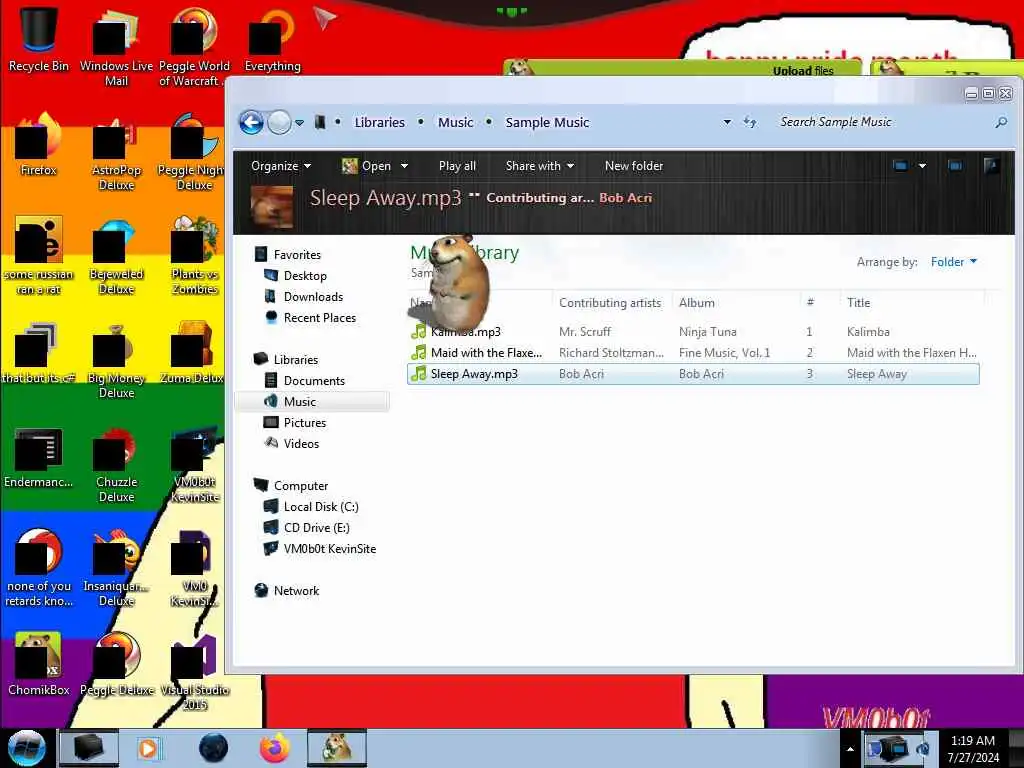Expand the Open button dropdown arrow

[x=404, y=166]
